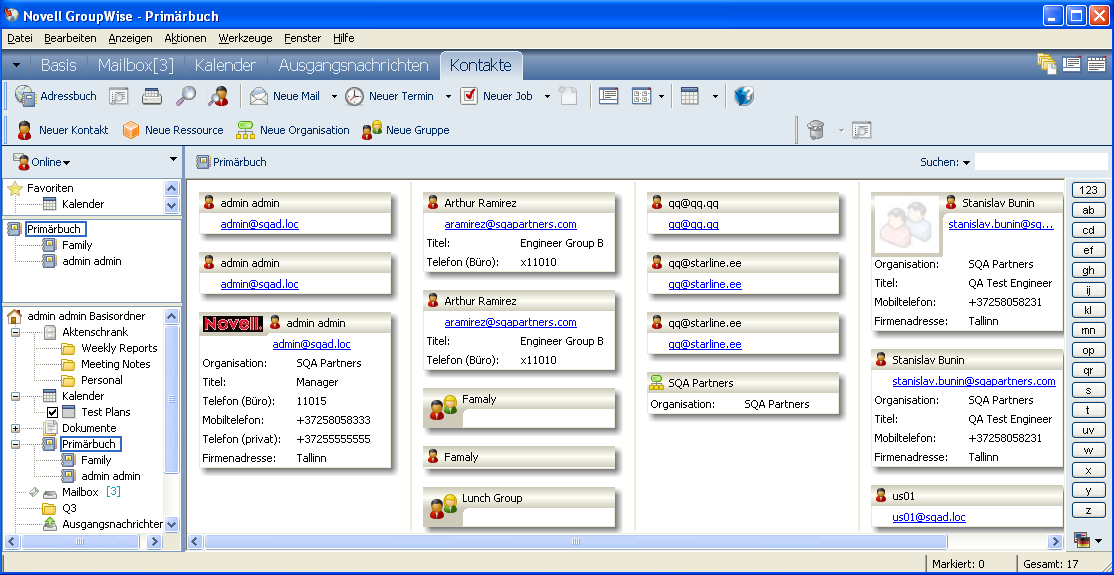Open the Hilfe menu
This screenshot has height=575, width=1114.
point(343,38)
